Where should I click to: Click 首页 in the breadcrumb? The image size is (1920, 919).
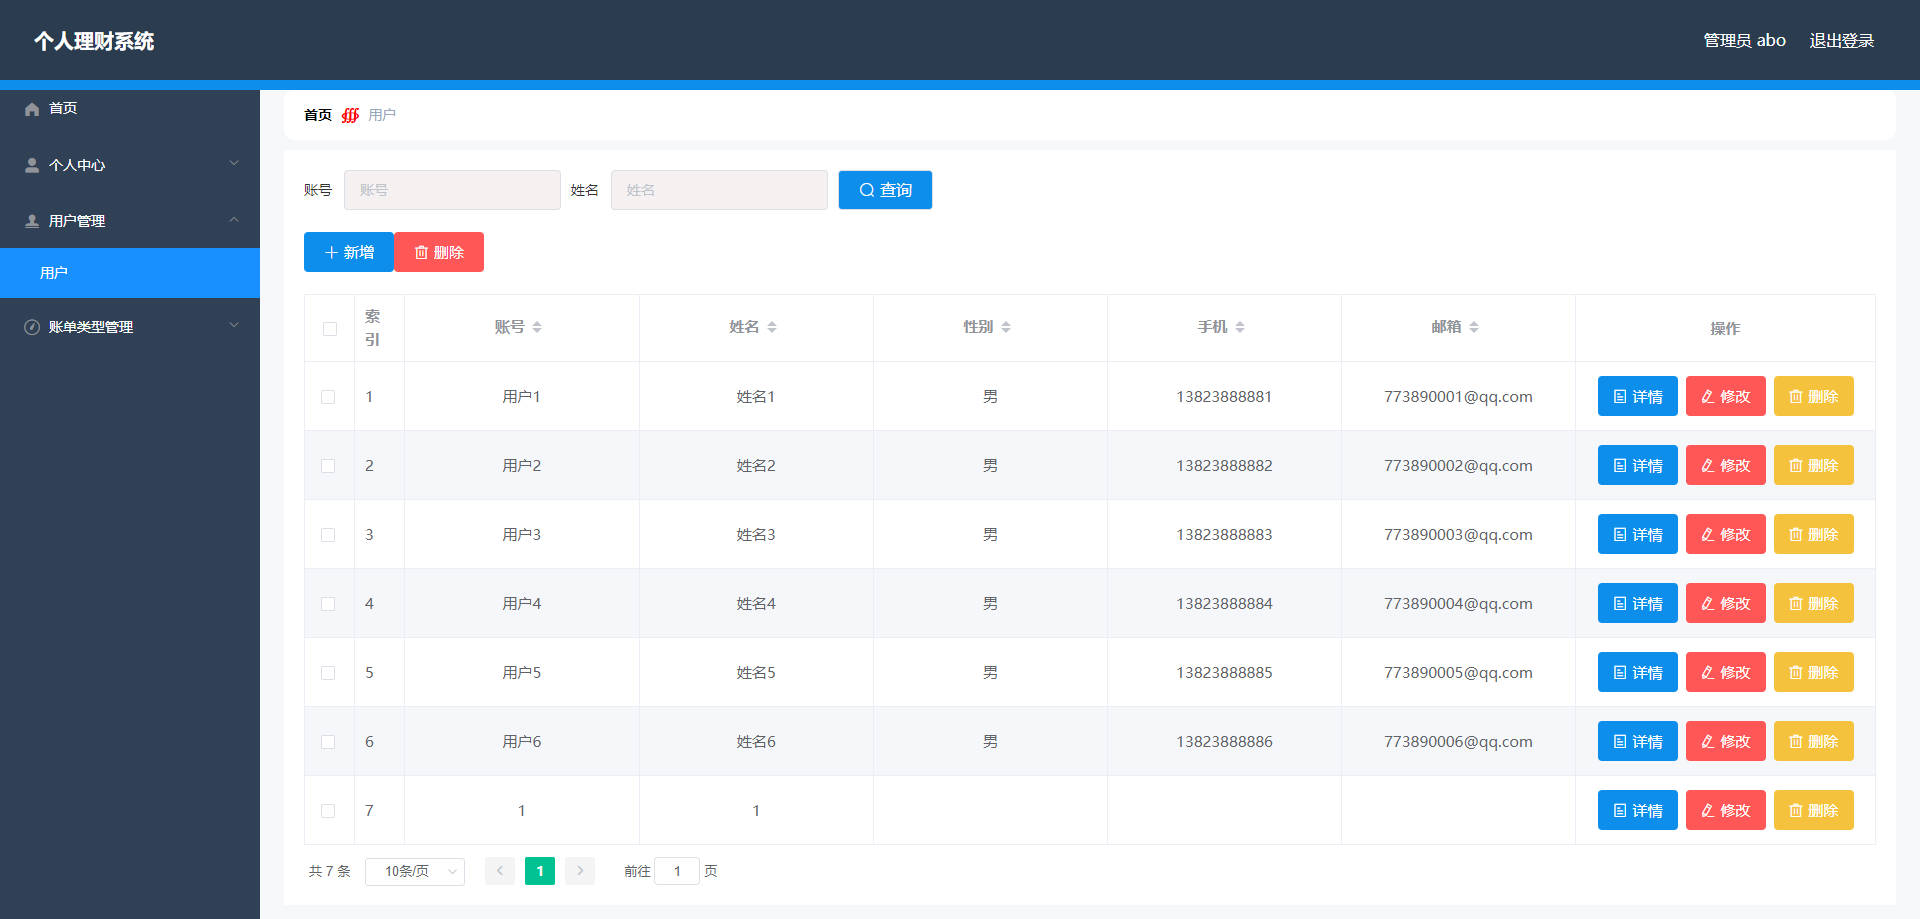(x=318, y=115)
